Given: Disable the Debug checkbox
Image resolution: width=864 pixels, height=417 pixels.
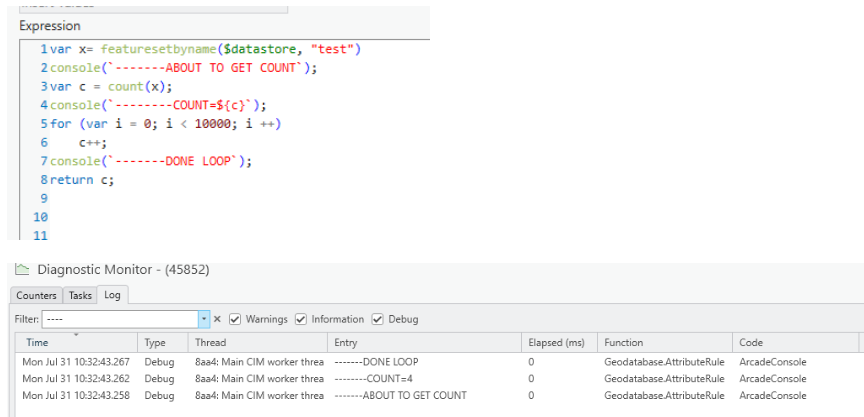Looking at the screenshot, I should pyautogui.click(x=378, y=319).
